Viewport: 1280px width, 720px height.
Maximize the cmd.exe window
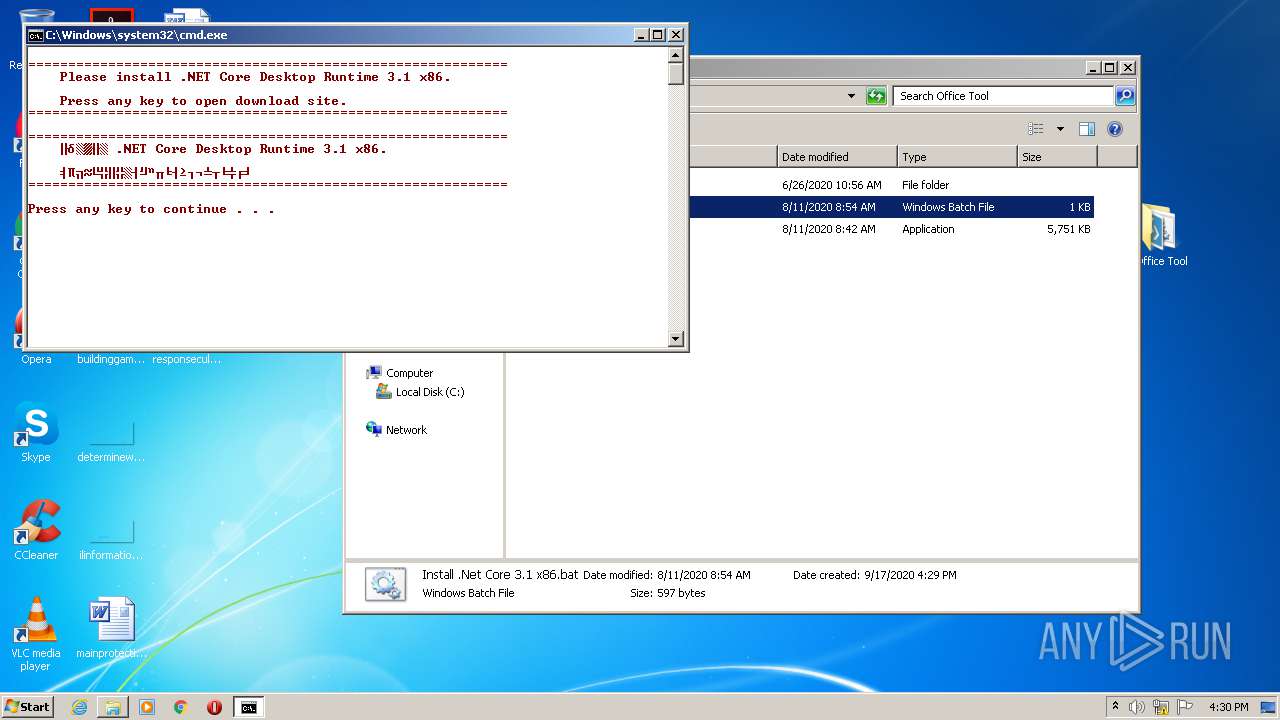pos(657,35)
